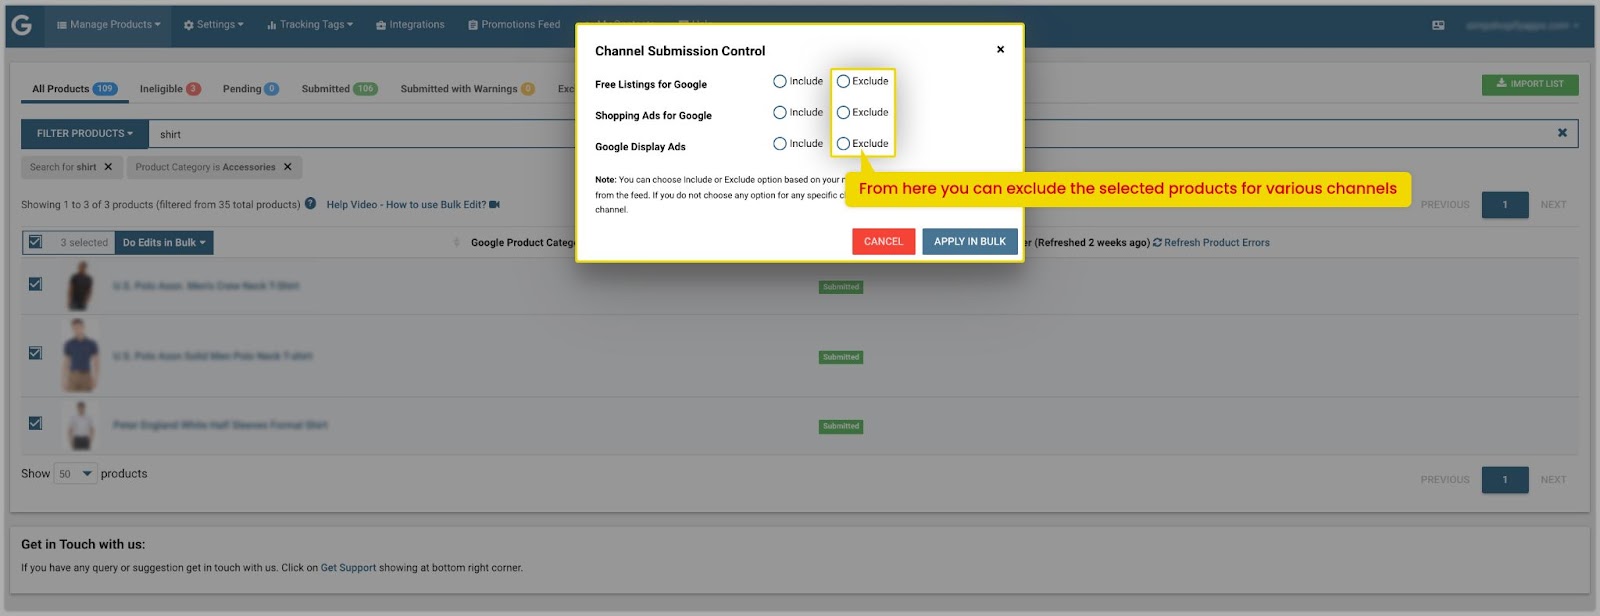Expand the FILTER PRODUCTS dropdown
This screenshot has height=616, width=1600.
pos(85,134)
